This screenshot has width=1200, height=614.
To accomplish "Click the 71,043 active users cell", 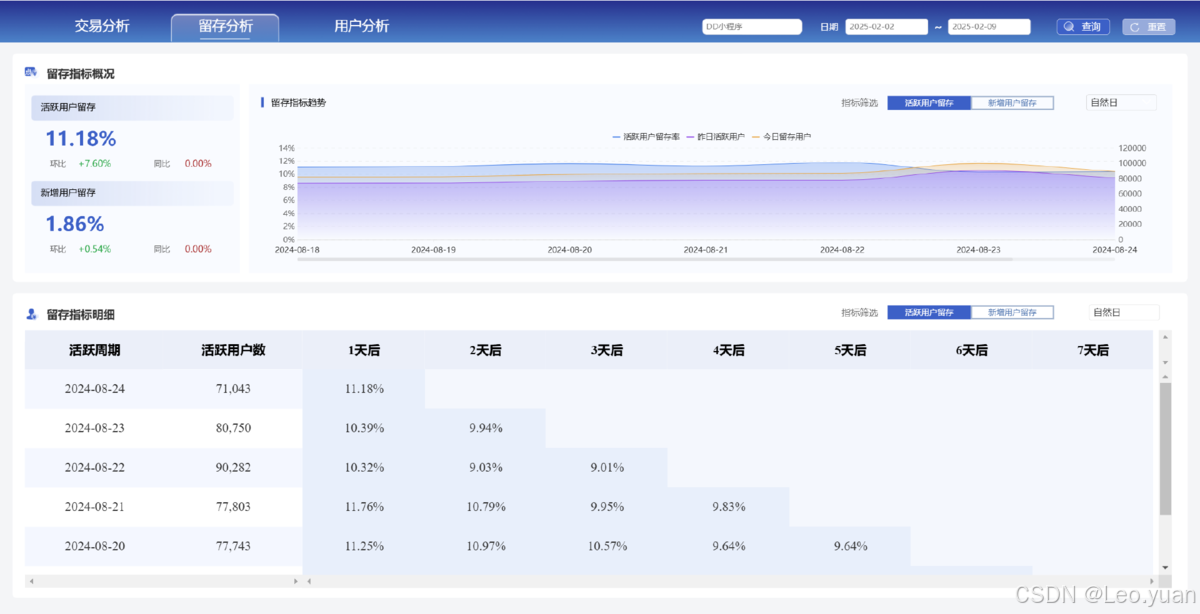I will pos(233,389).
